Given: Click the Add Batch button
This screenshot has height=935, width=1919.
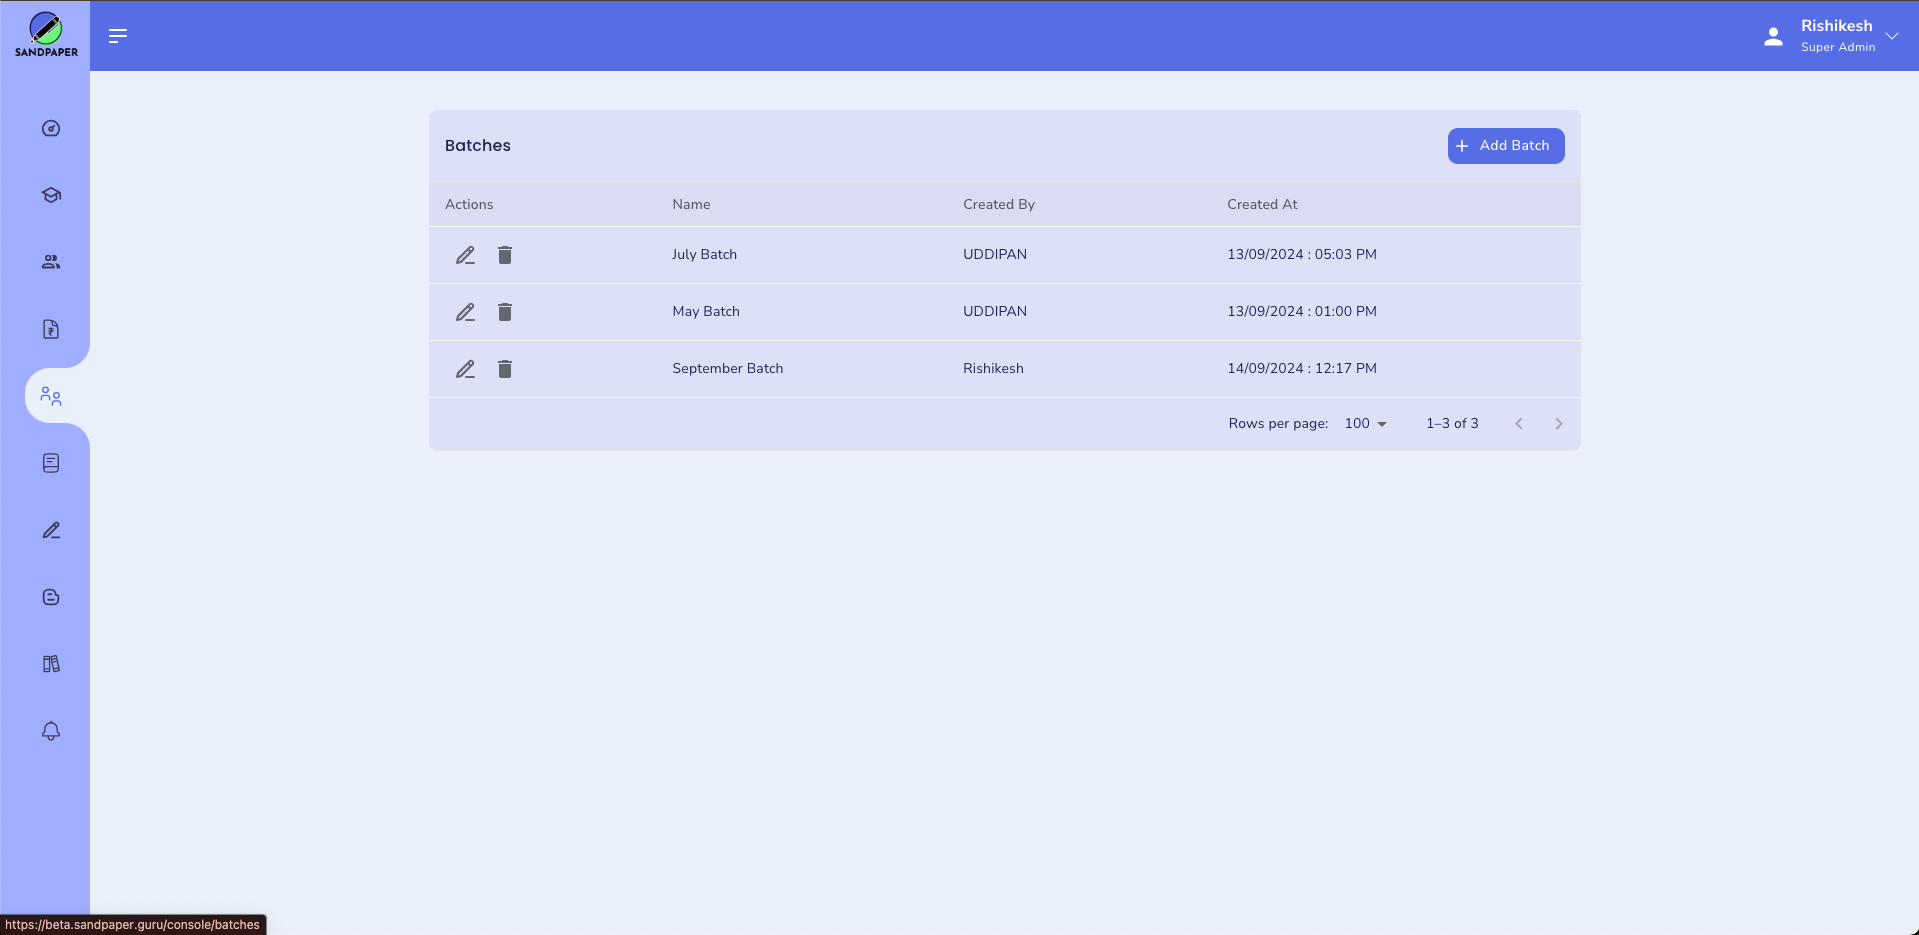Looking at the screenshot, I should [1505, 145].
